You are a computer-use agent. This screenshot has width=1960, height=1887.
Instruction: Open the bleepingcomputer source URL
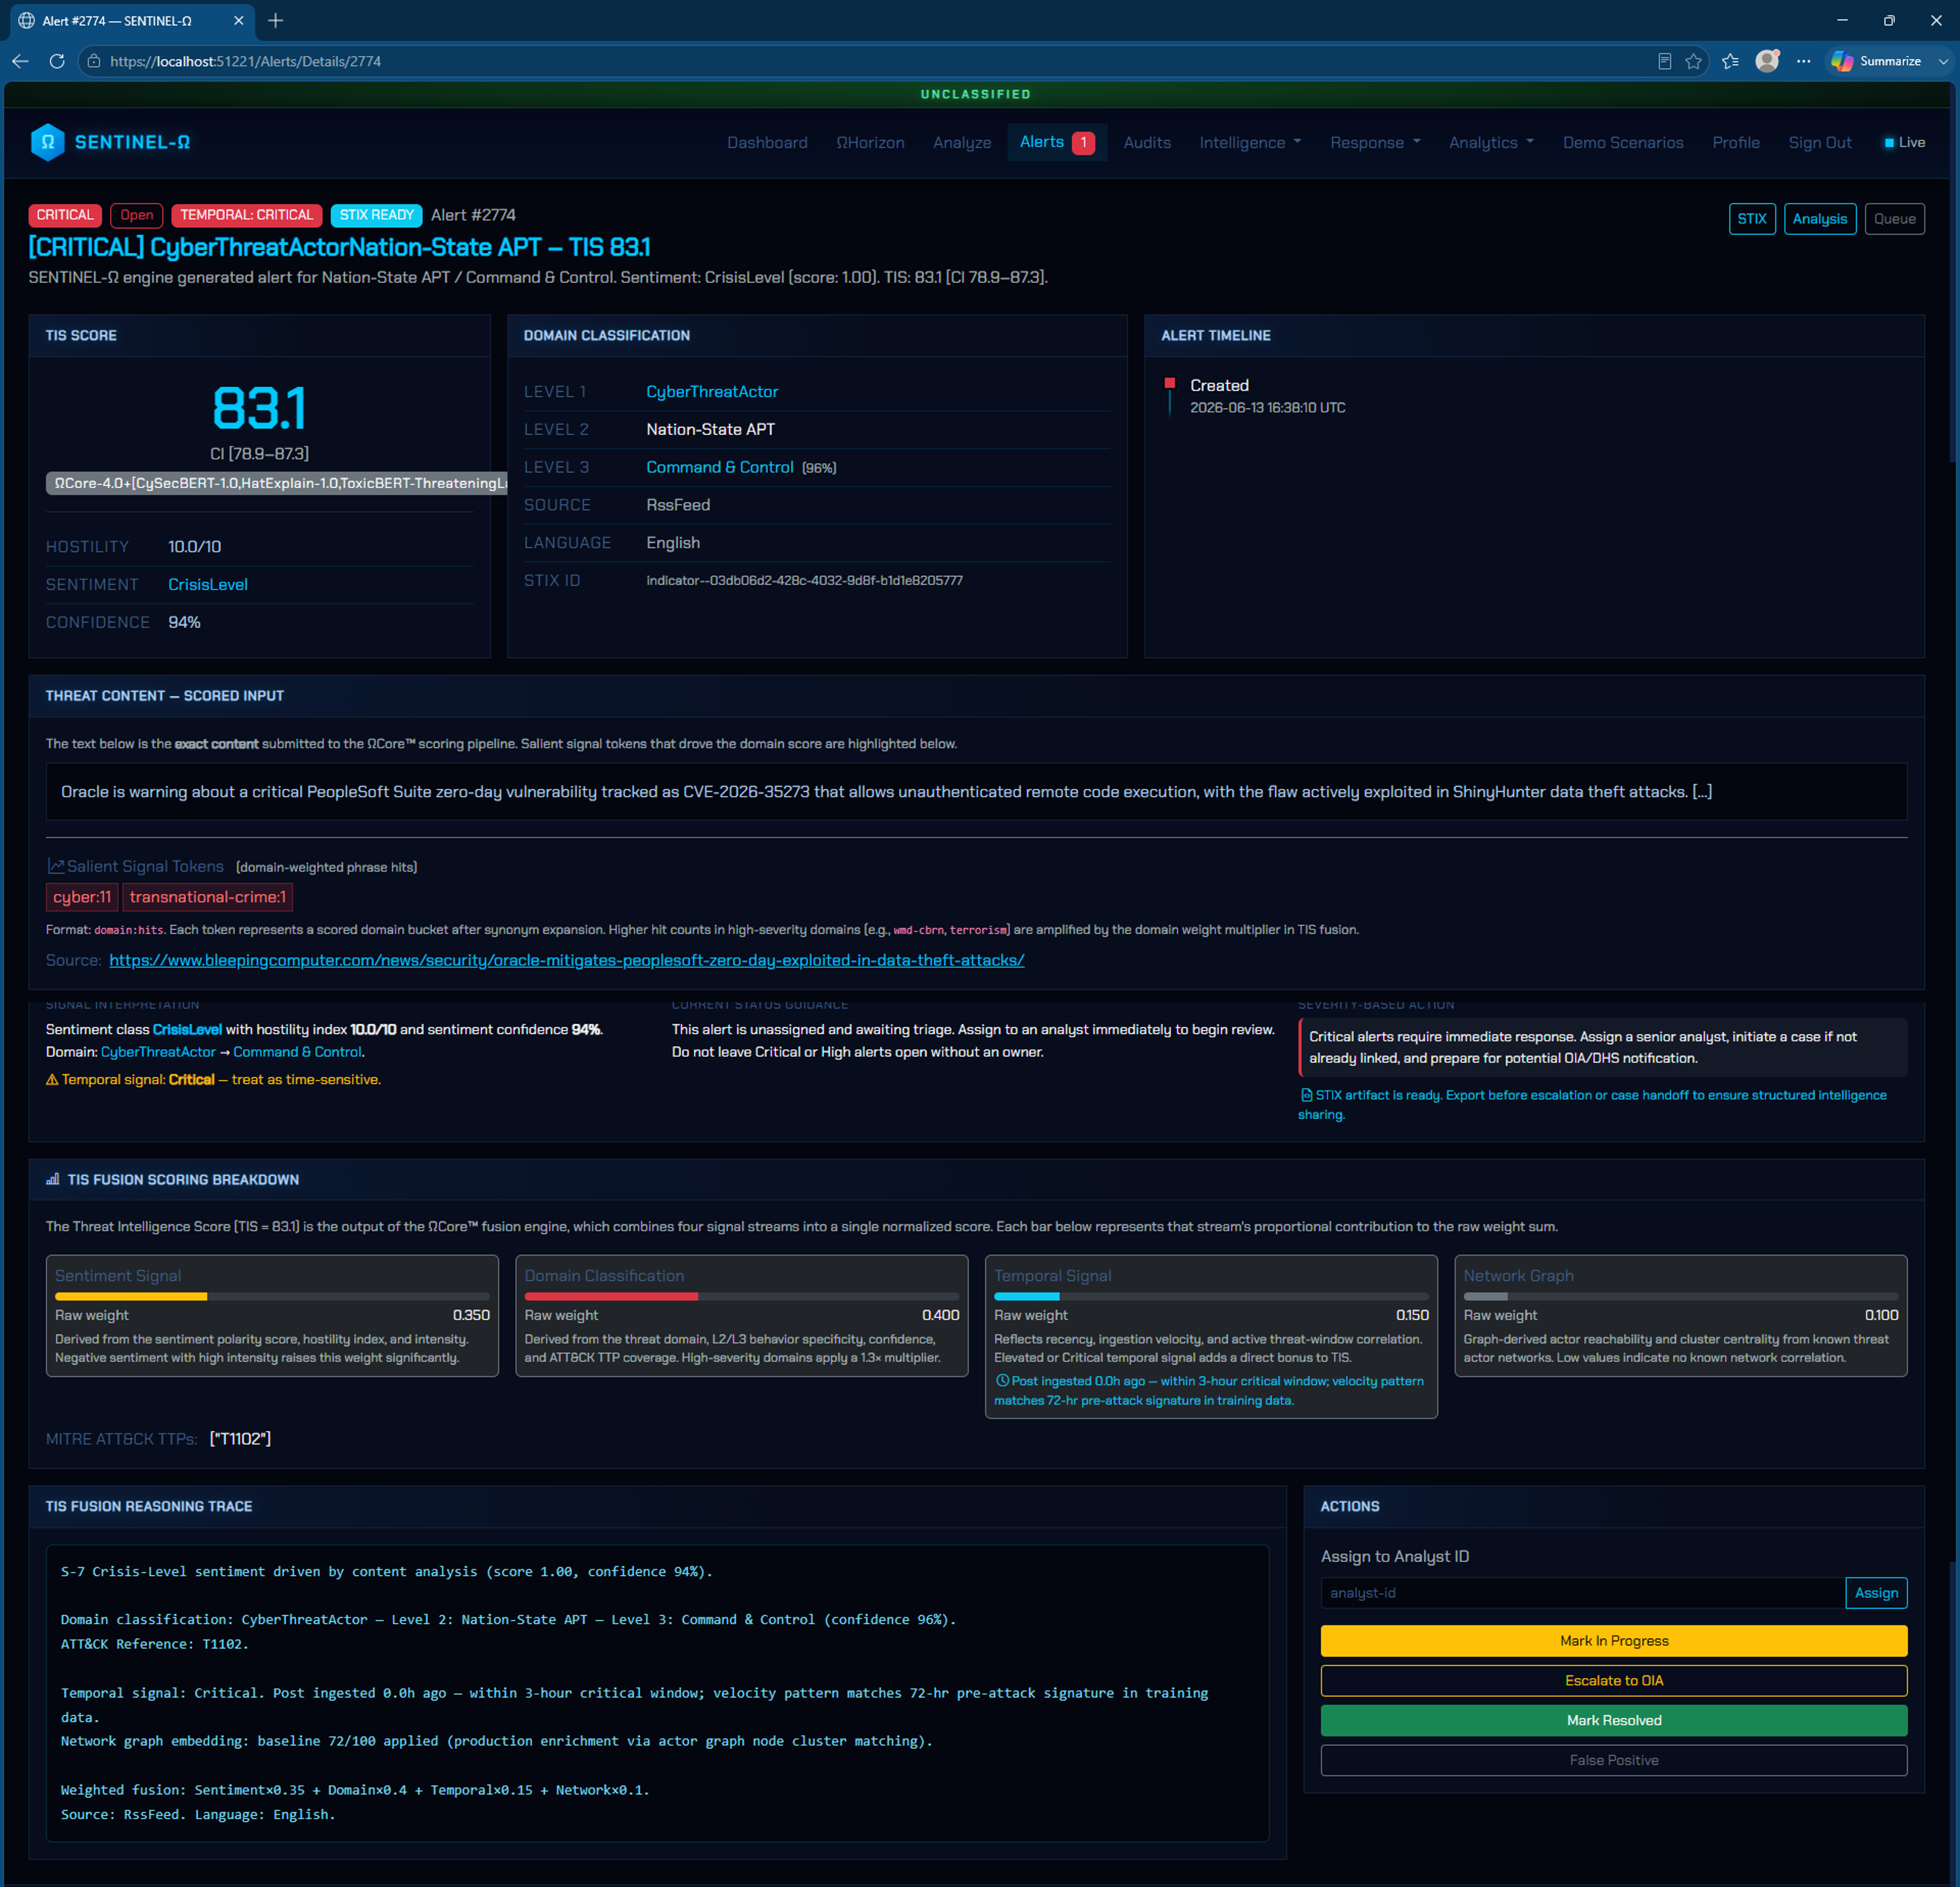pyautogui.click(x=567, y=960)
